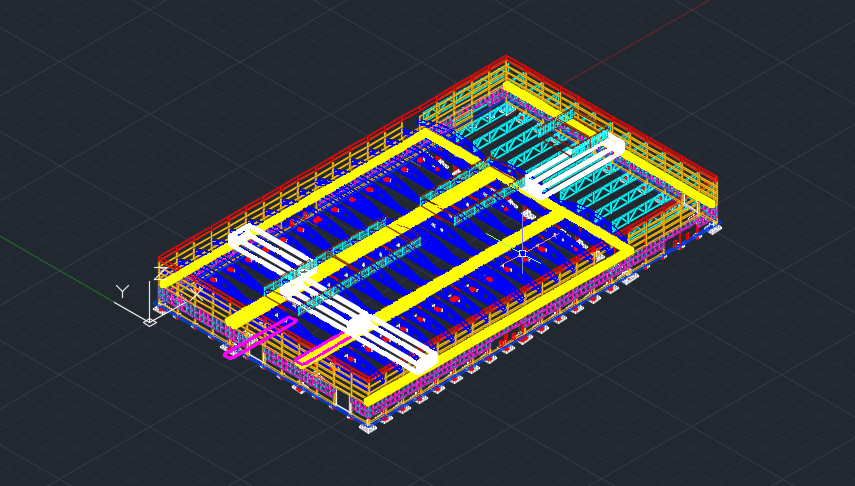
Task: Select the bottom corner white foundation pad
Action: tap(369, 427)
